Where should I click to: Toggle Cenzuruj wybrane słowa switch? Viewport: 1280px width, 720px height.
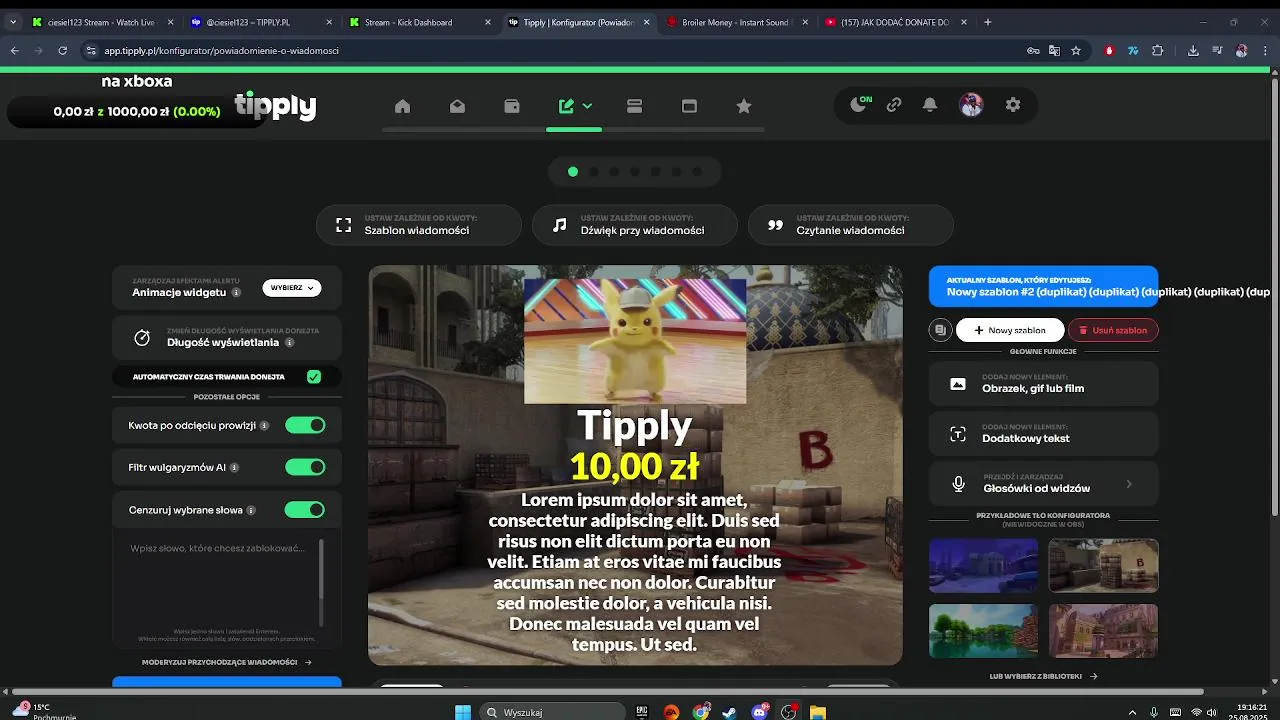pyautogui.click(x=305, y=510)
